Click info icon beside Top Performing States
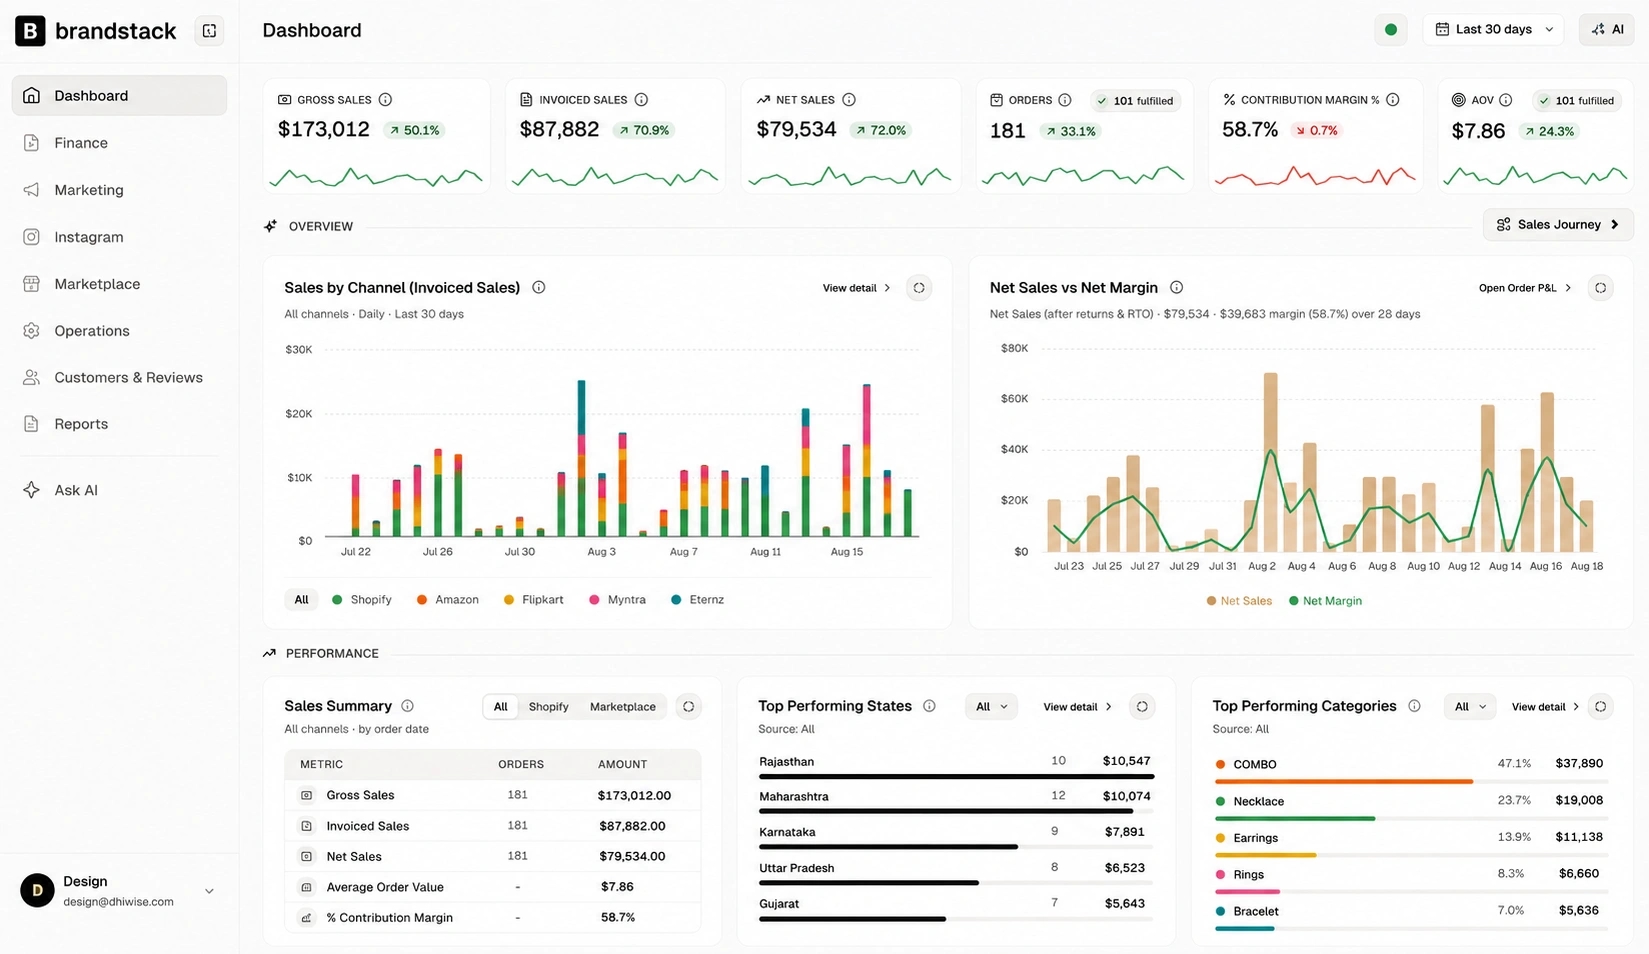Screen dimensions: 1649x954 929,706
